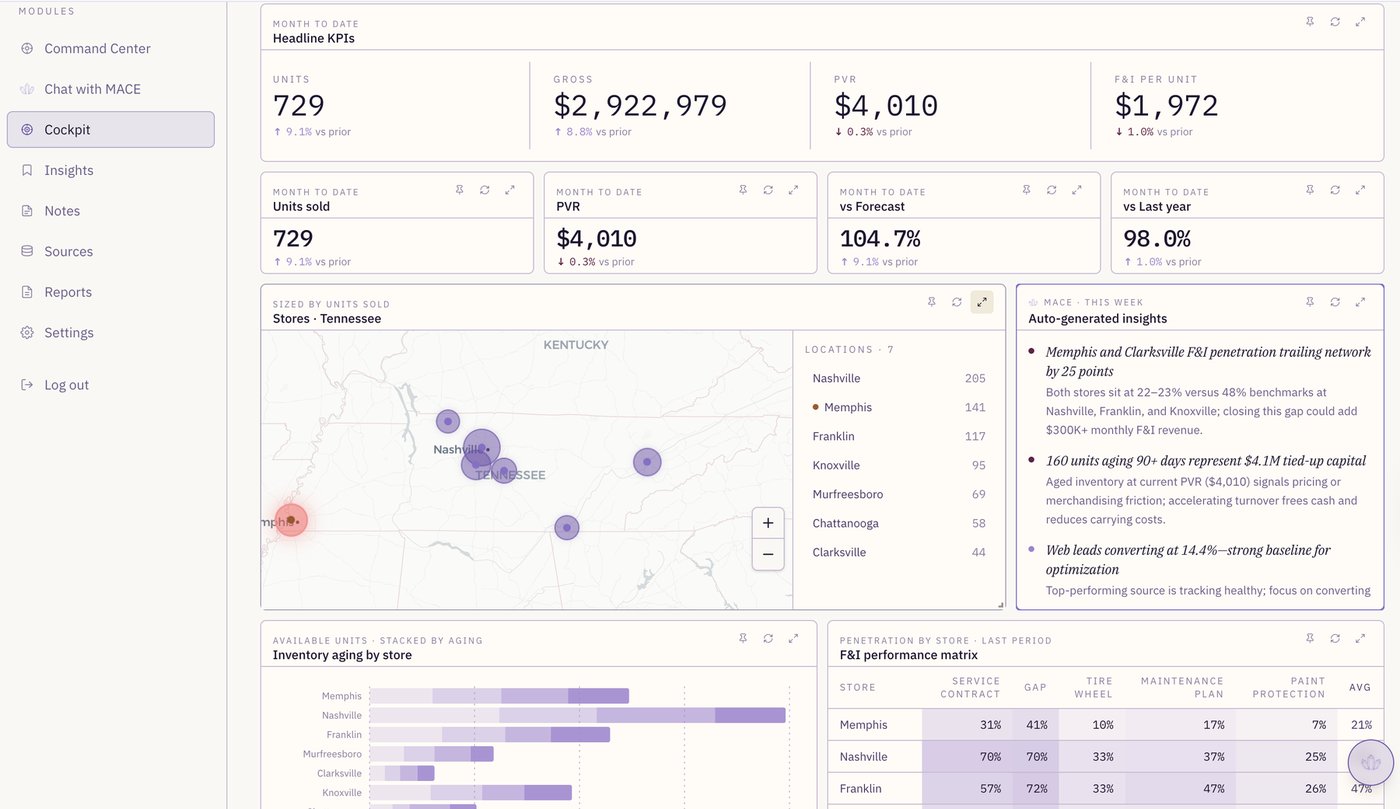Expand the Headline KPIs panel

coord(1360,22)
